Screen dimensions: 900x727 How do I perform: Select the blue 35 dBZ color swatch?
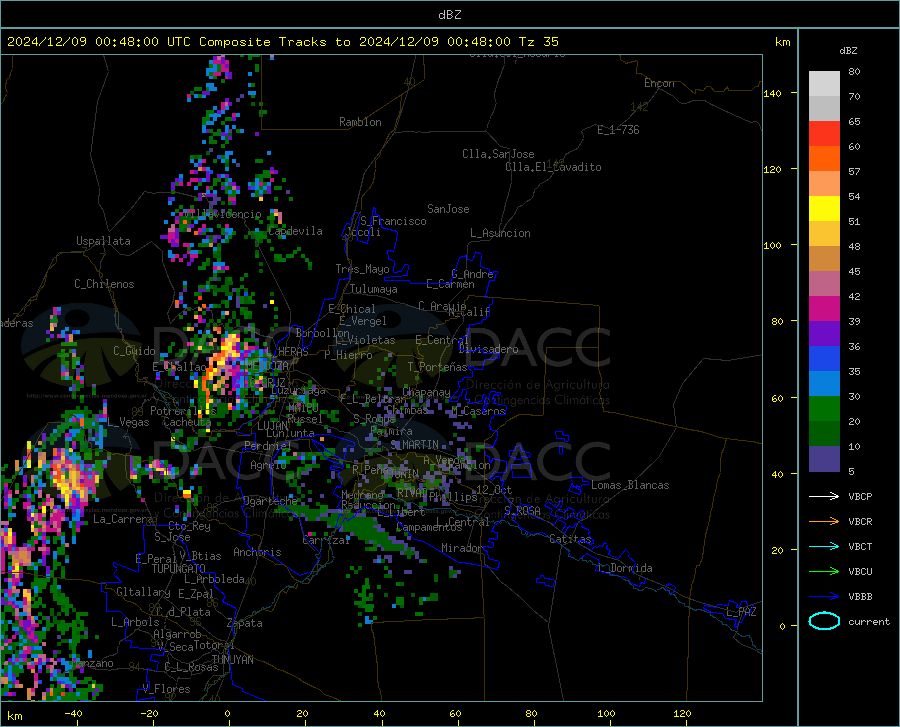coord(824,359)
